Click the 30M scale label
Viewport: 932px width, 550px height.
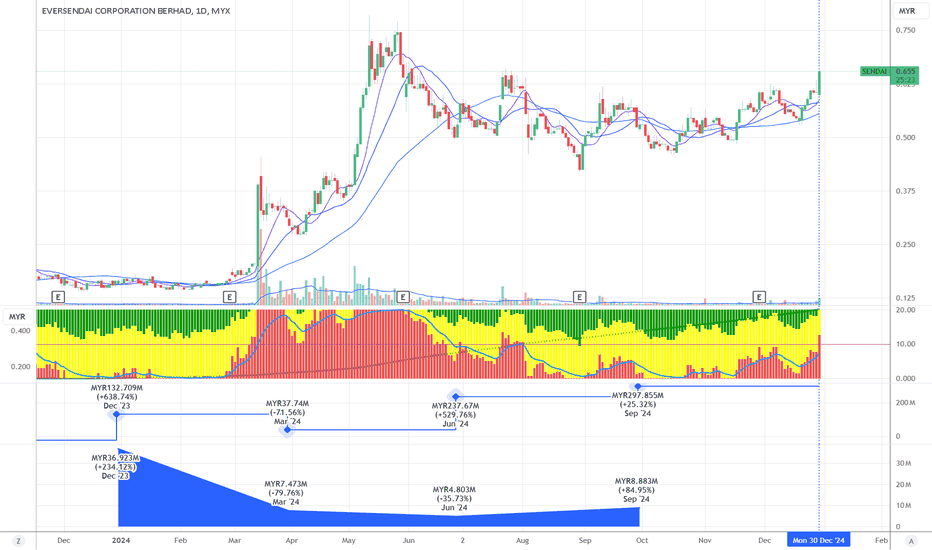[903, 463]
